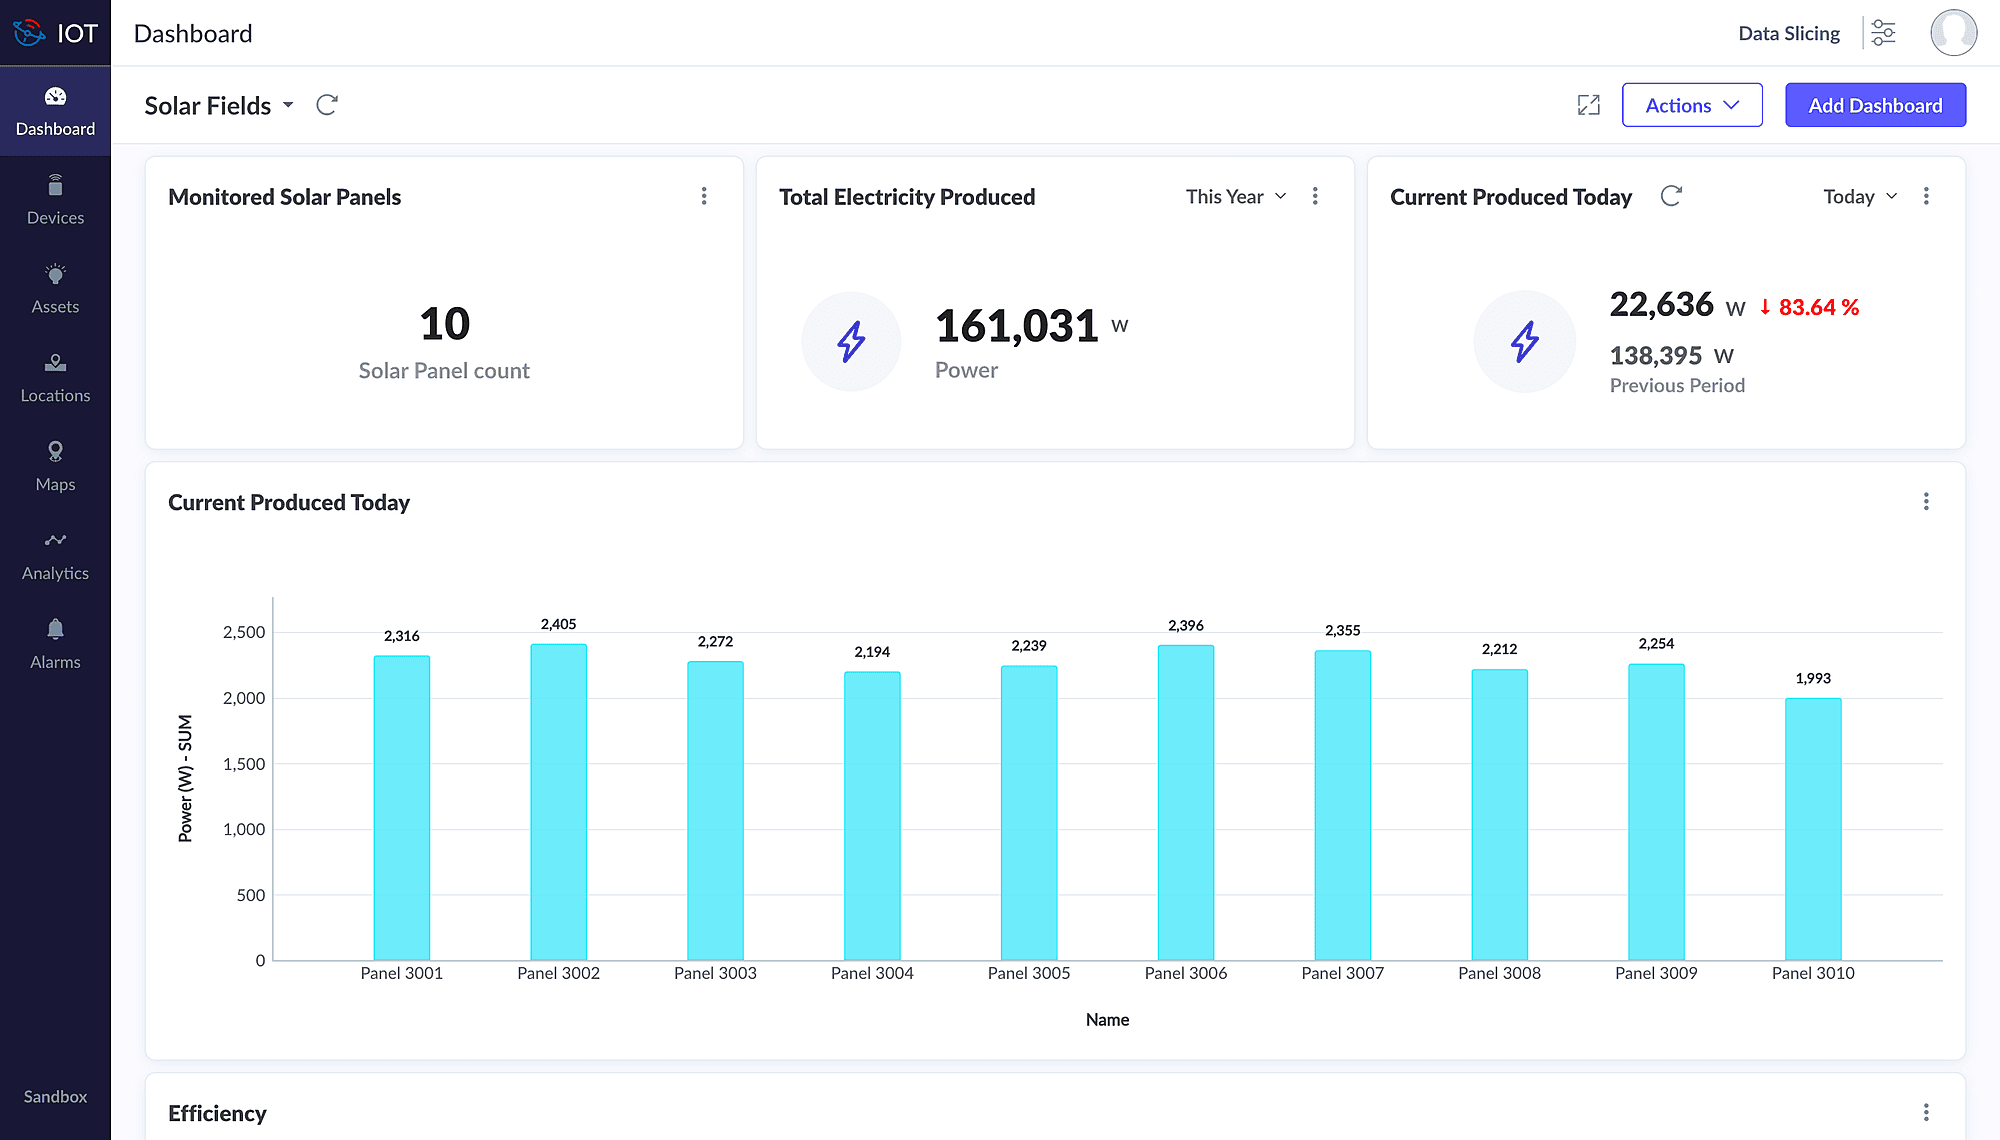The height and width of the screenshot is (1140, 2000).
Task: Open the Today period dropdown
Action: pyautogui.click(x=1860, y=196)
